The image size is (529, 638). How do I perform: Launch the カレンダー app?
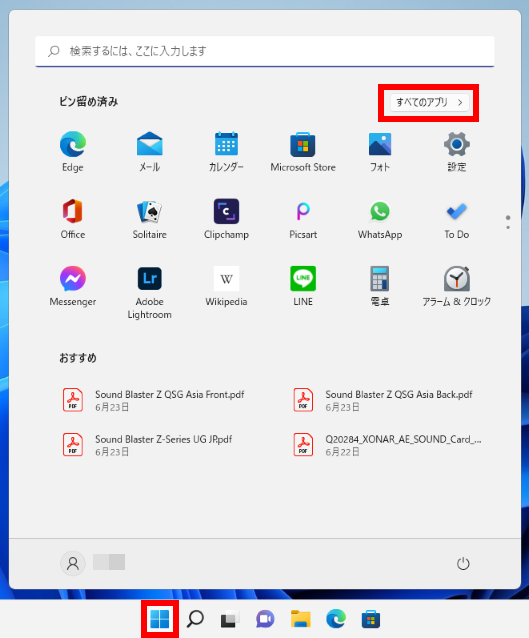tap(226, 152)
